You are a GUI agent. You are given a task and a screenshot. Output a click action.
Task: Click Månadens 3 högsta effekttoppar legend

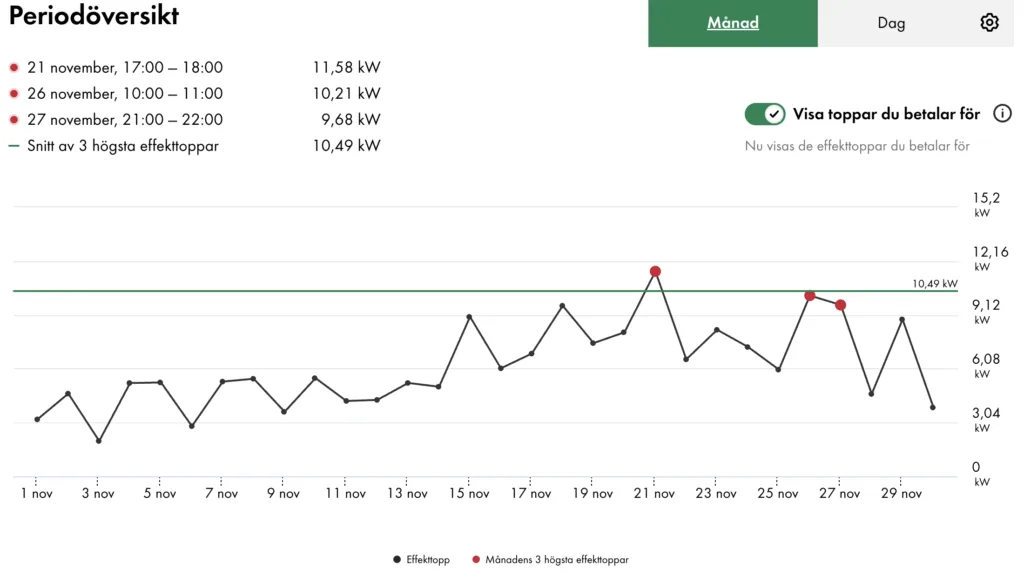point(550,560)
